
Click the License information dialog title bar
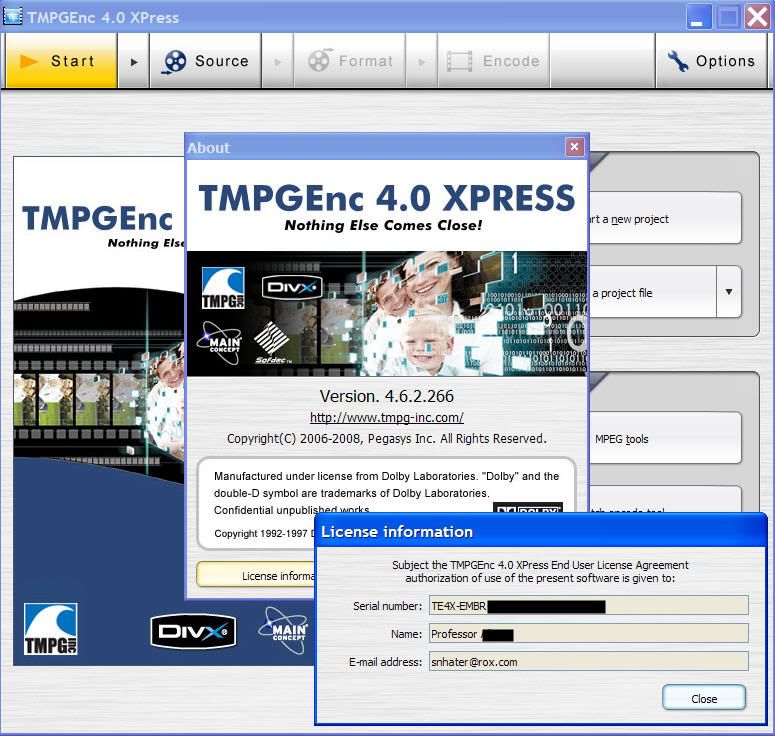tap(541, 531)
